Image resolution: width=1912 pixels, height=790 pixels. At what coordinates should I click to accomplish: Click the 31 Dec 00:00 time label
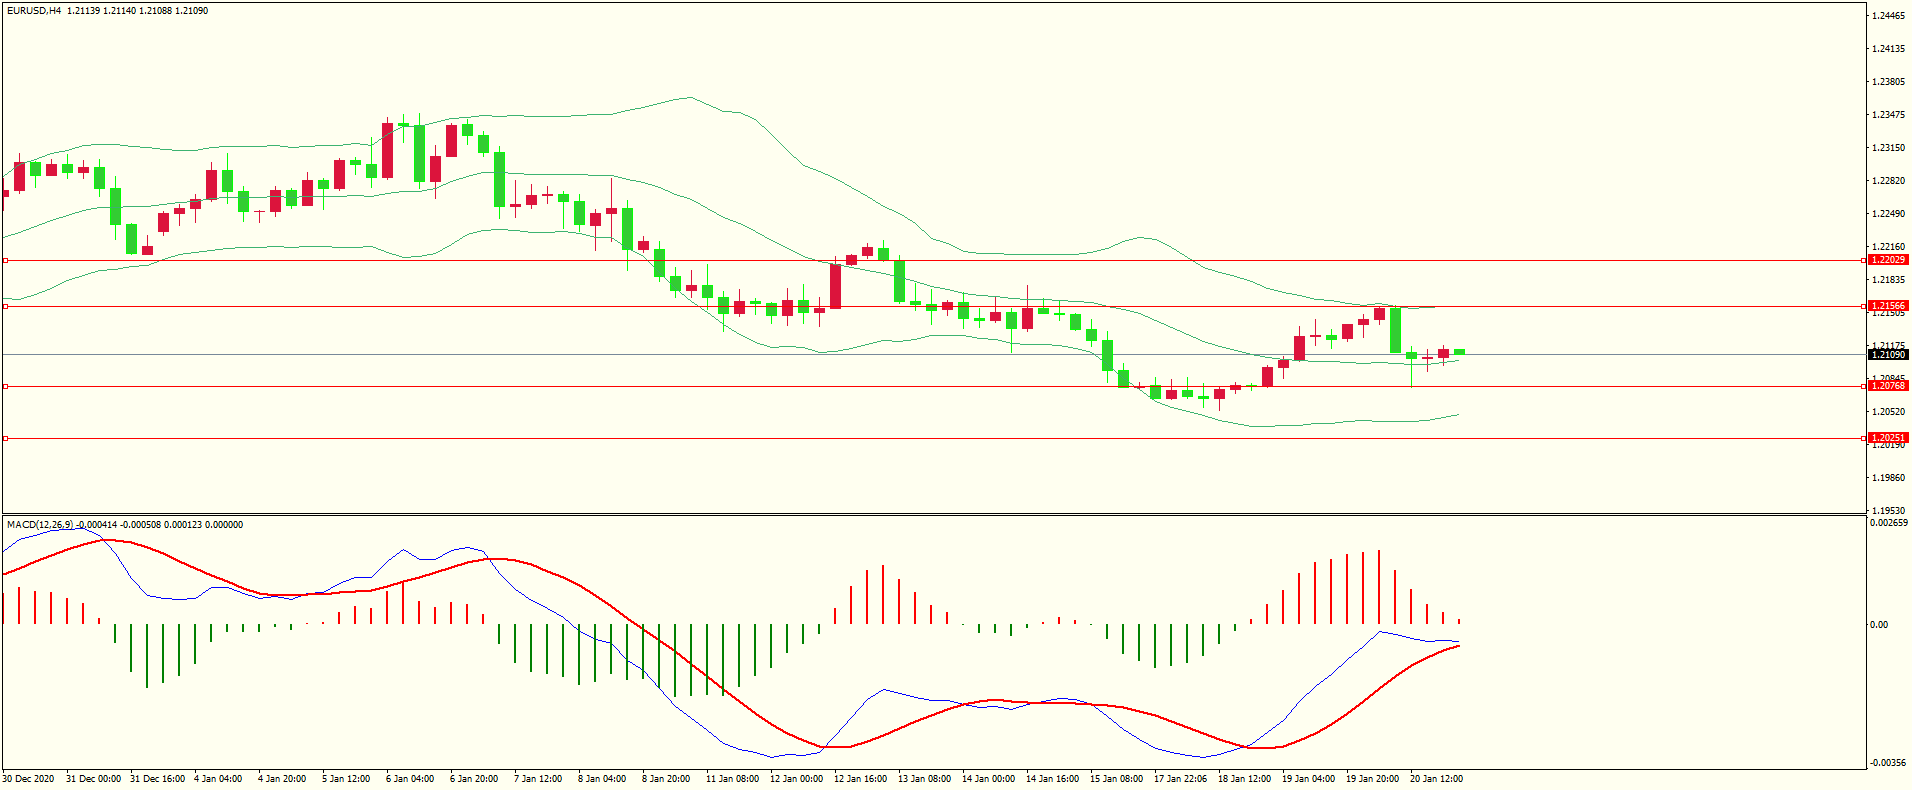point(93,779)
